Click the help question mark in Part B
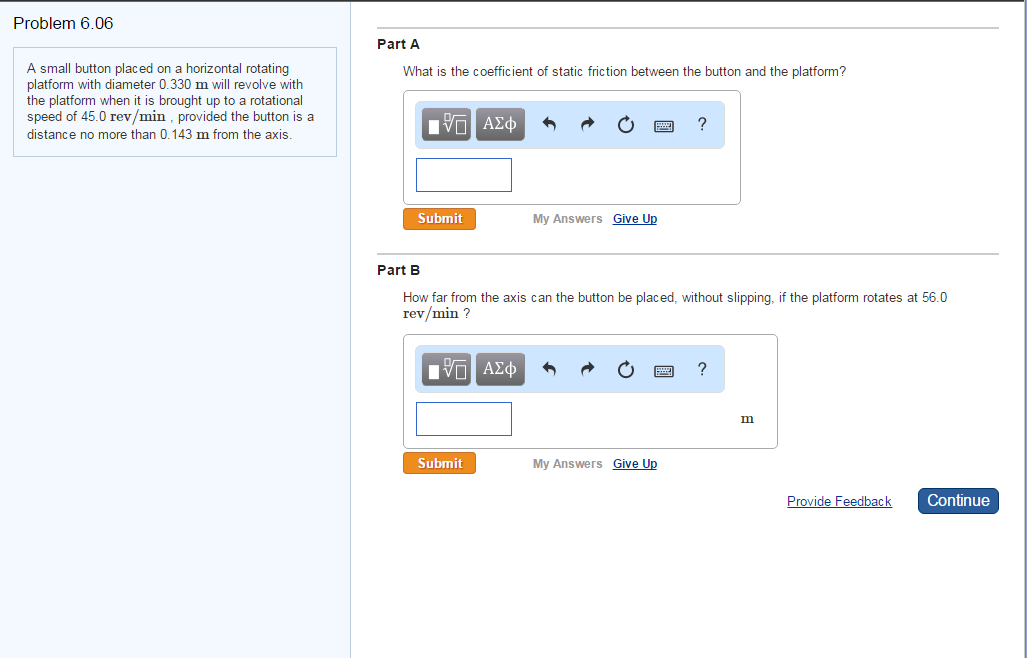The height and width of the screenshot is (658, 1027). point(701,368)
